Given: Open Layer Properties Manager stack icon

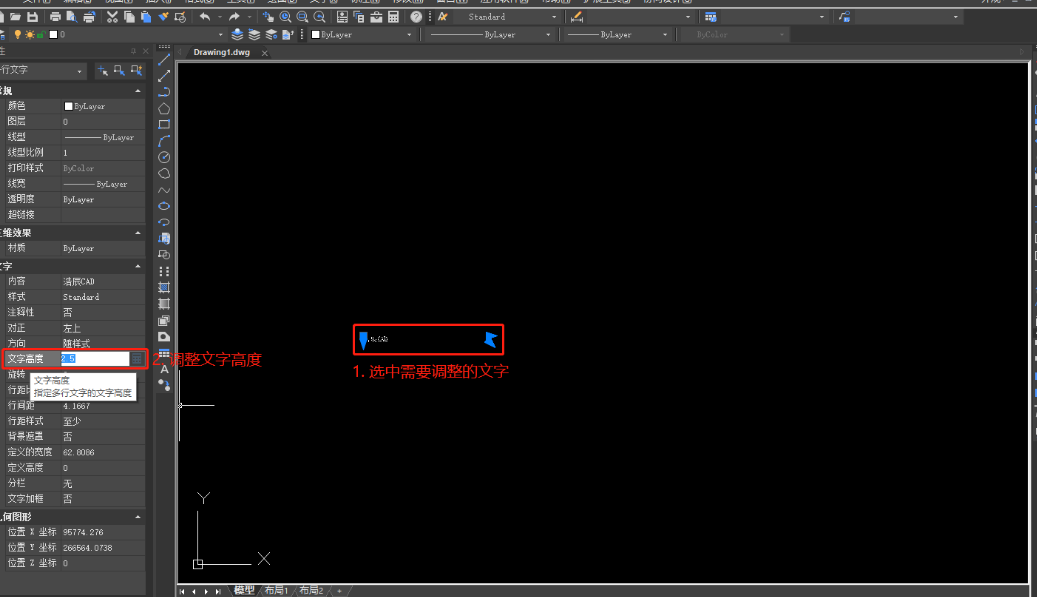Looking at the screenshot, I should click(237, 34).
